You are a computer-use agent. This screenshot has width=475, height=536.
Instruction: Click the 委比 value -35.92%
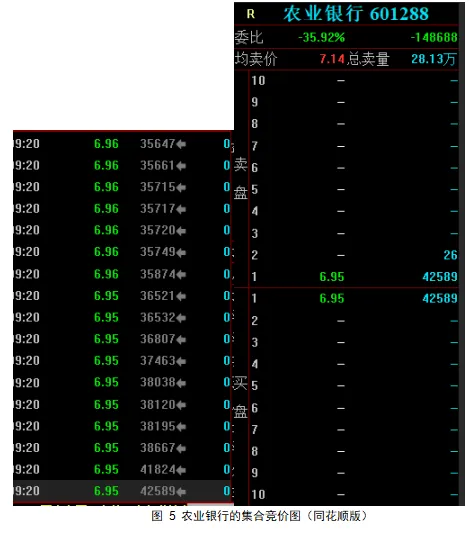[322, 37]
